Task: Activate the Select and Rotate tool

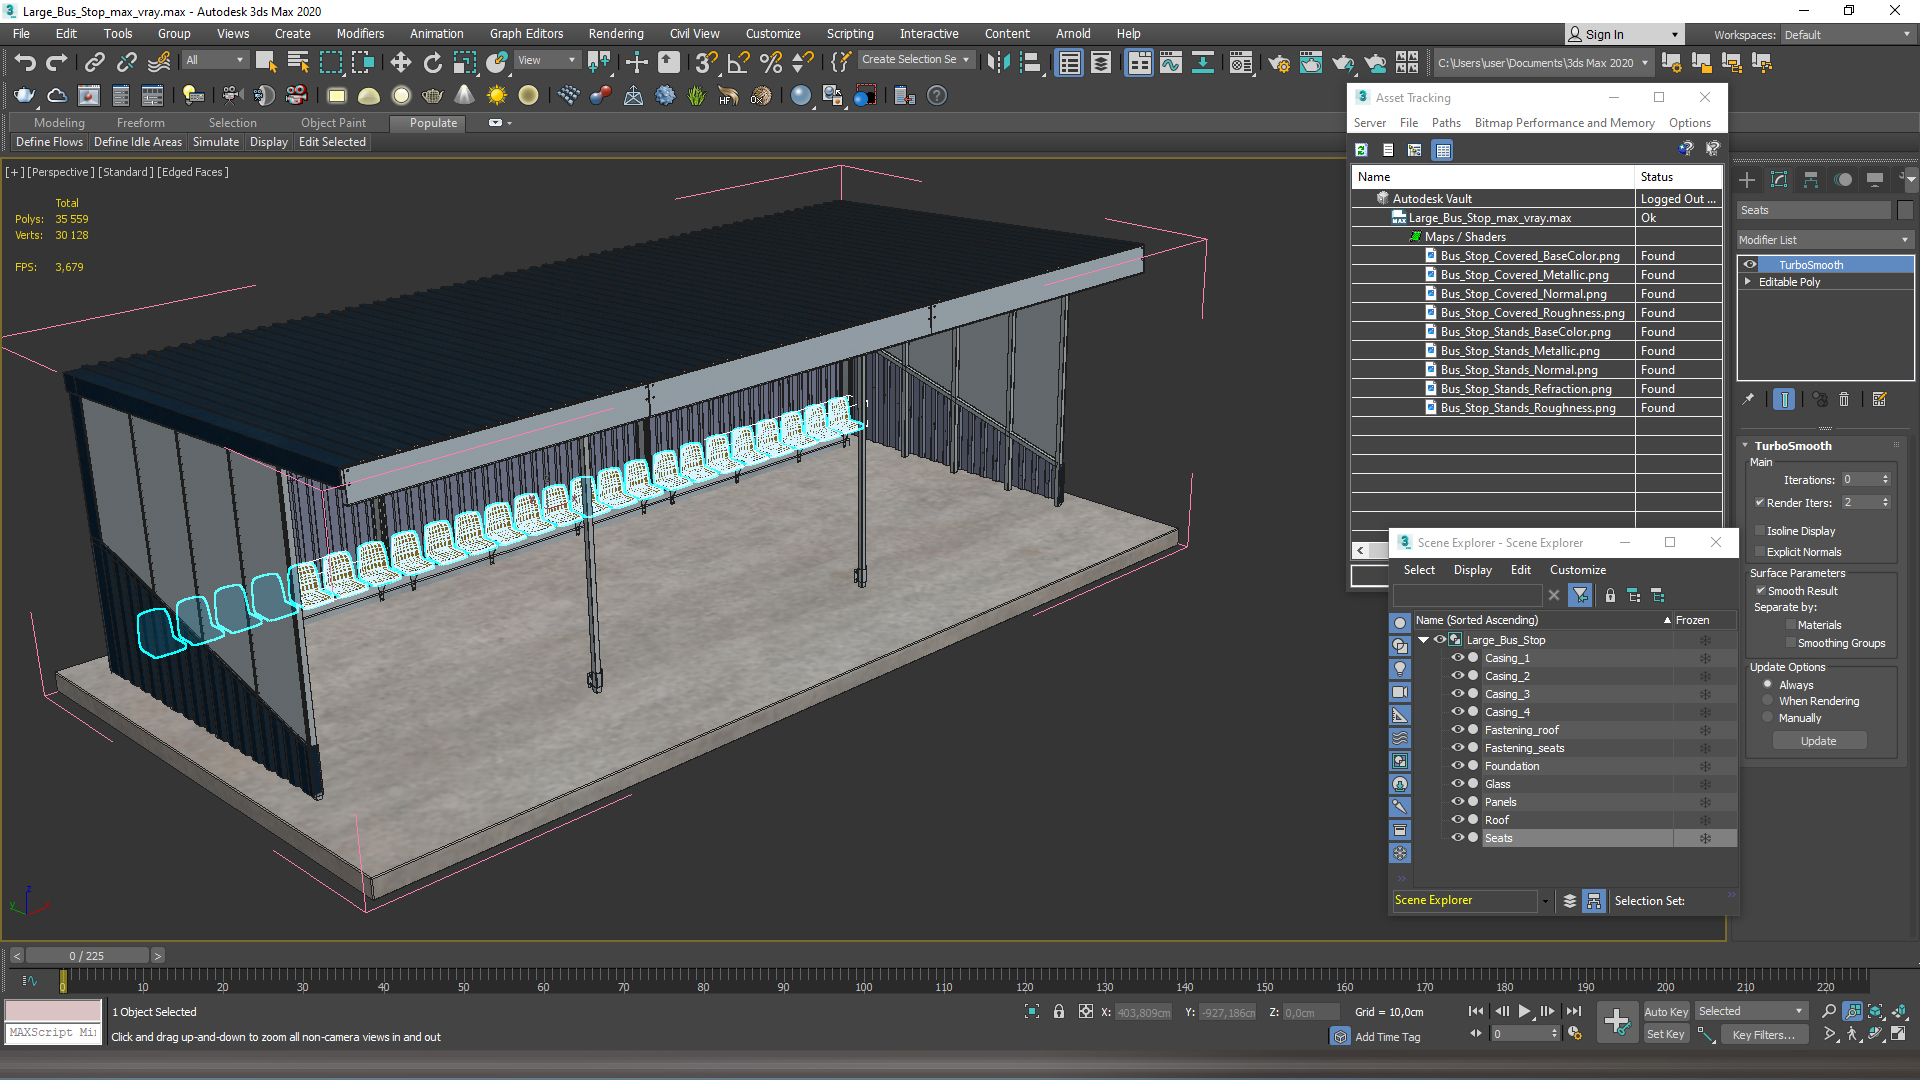Action: [432, 62]
